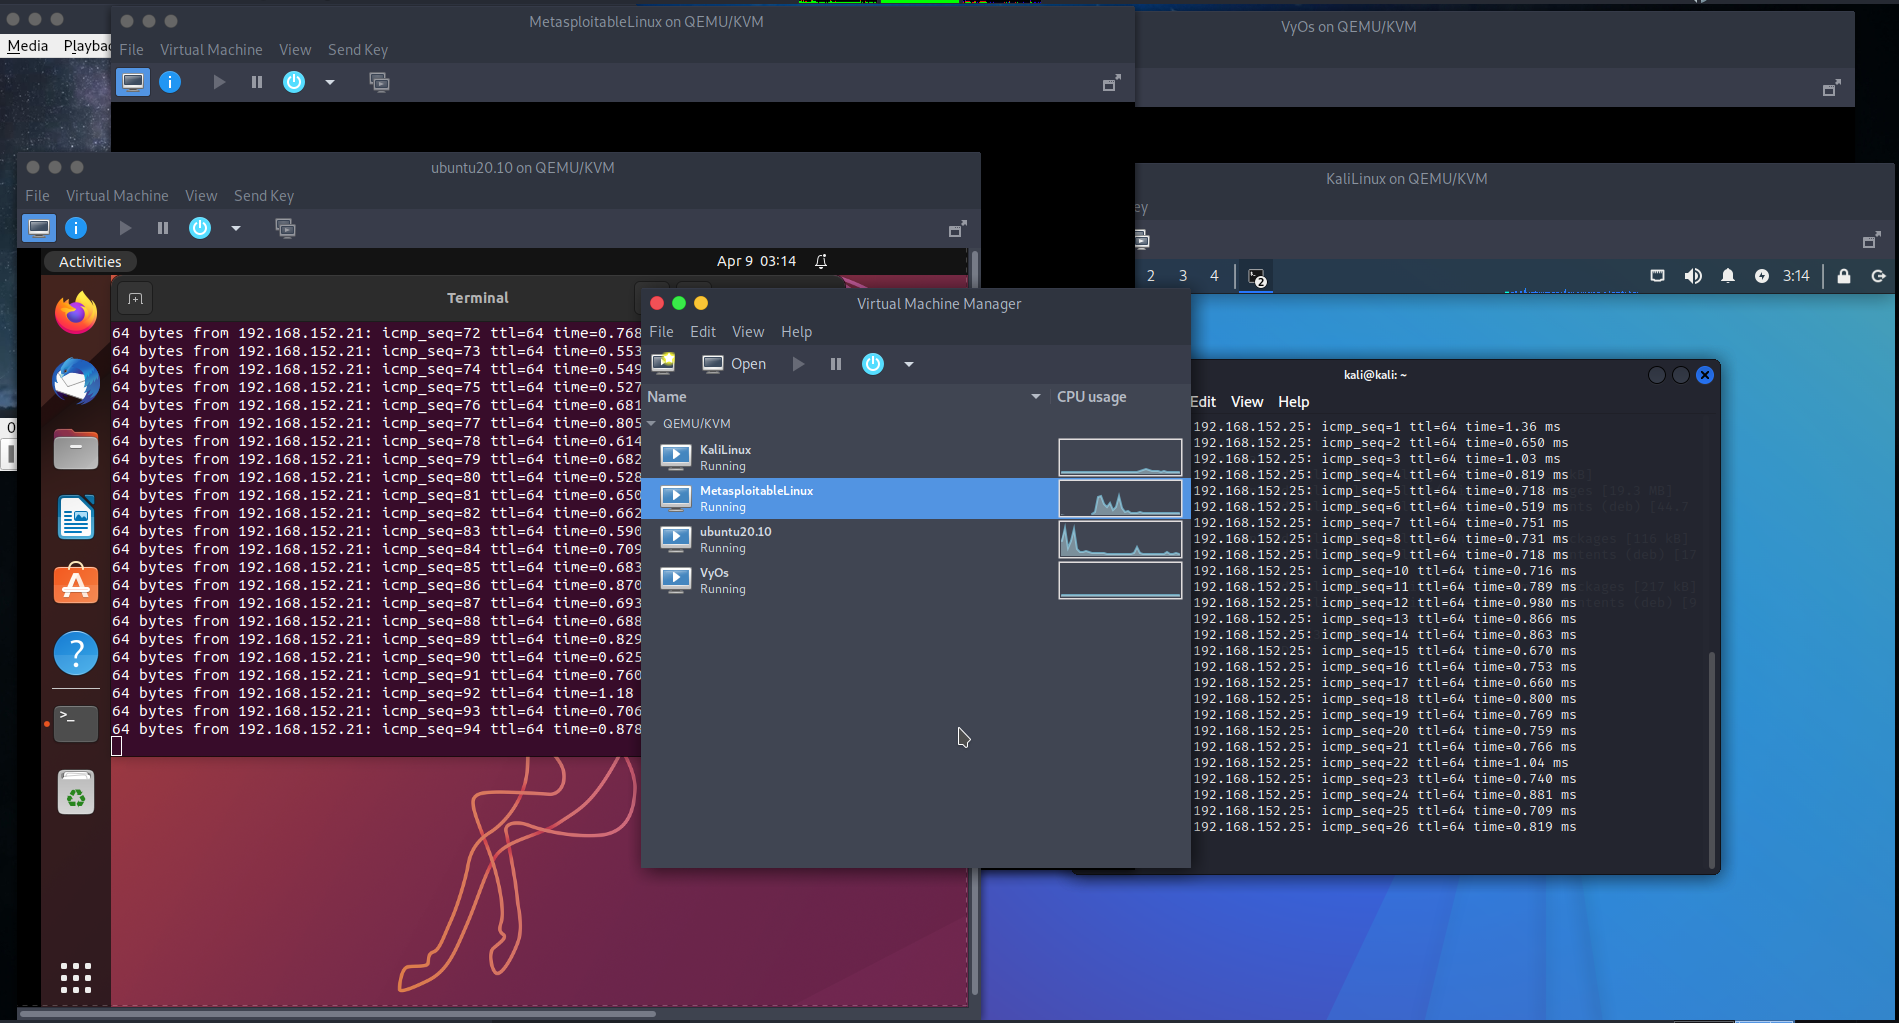Switch to workspace 3 in Kali panel
Screen dimensions: 1899x1023
(x=1183, y=276)
